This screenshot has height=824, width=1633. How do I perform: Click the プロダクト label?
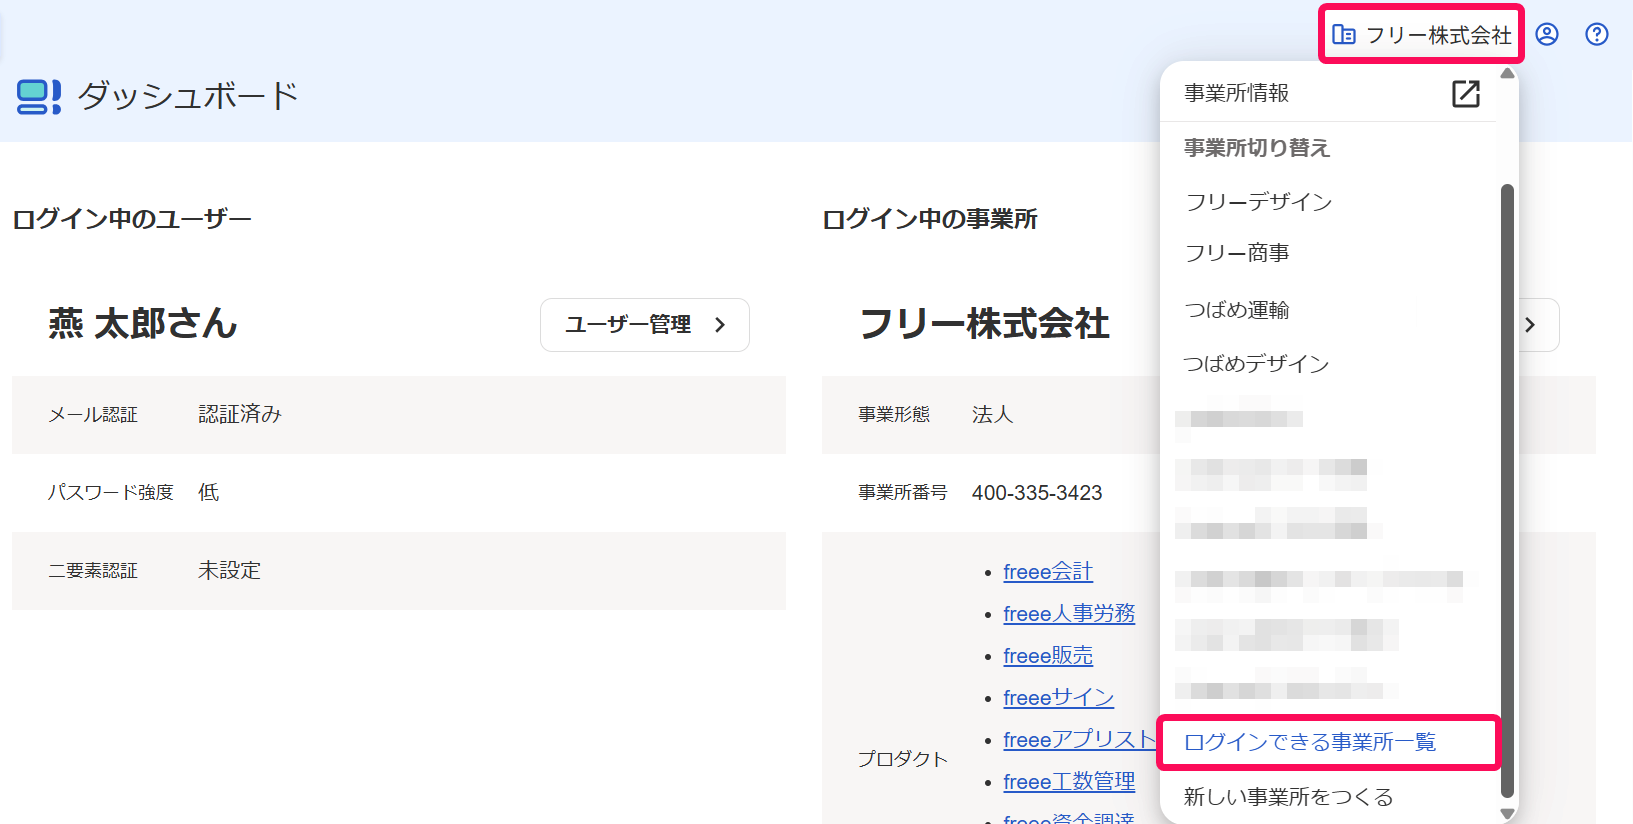pyautogui.click(x=903, y=759)
